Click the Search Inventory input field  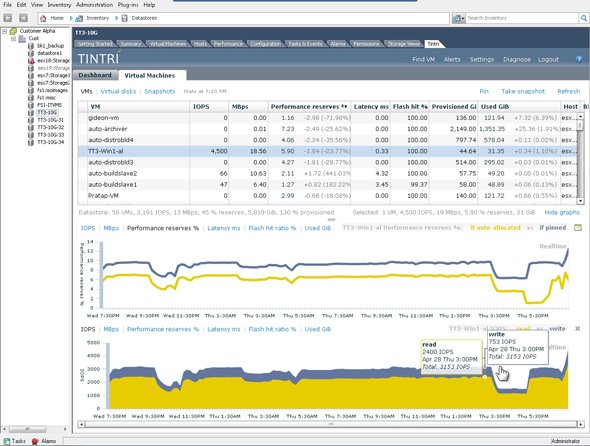coord(522,18)
